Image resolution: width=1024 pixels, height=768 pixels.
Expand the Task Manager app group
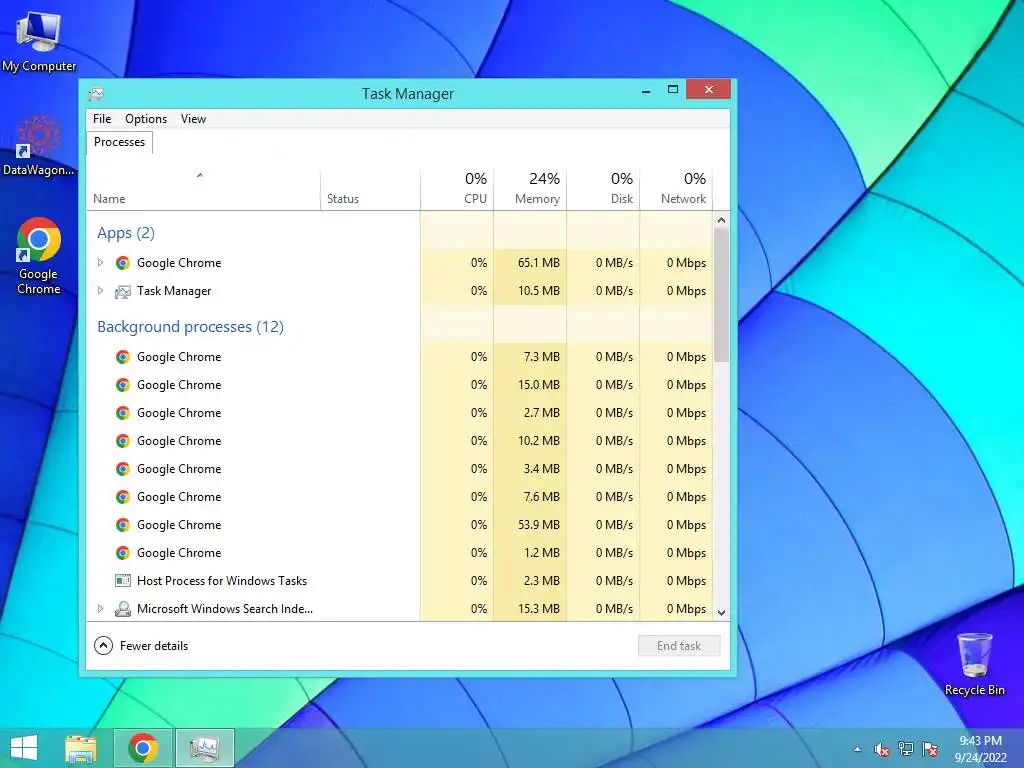[100, 291]
